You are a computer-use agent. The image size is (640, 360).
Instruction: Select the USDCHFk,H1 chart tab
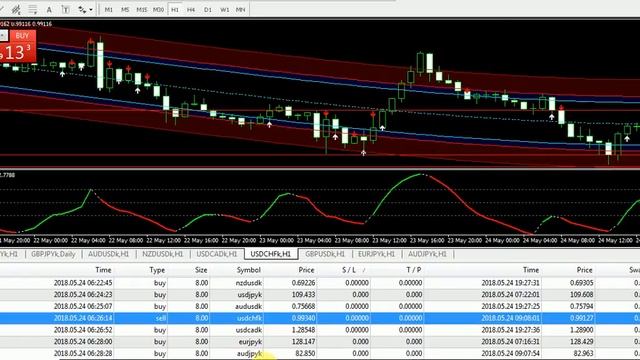(271, 254)
